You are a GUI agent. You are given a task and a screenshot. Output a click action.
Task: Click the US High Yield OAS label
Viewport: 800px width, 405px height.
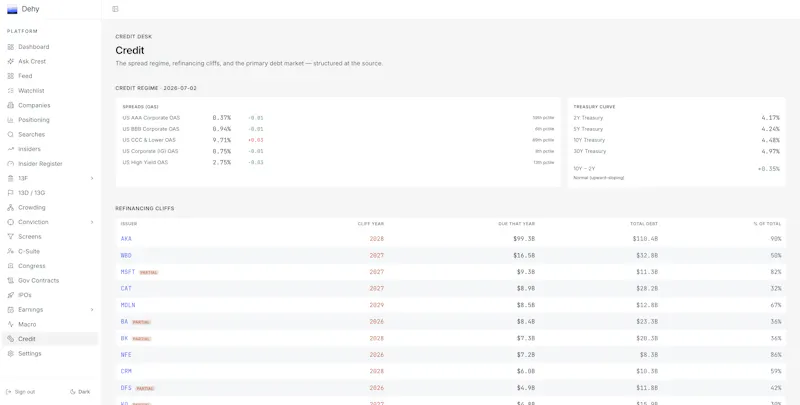click(x=145, y=162)
